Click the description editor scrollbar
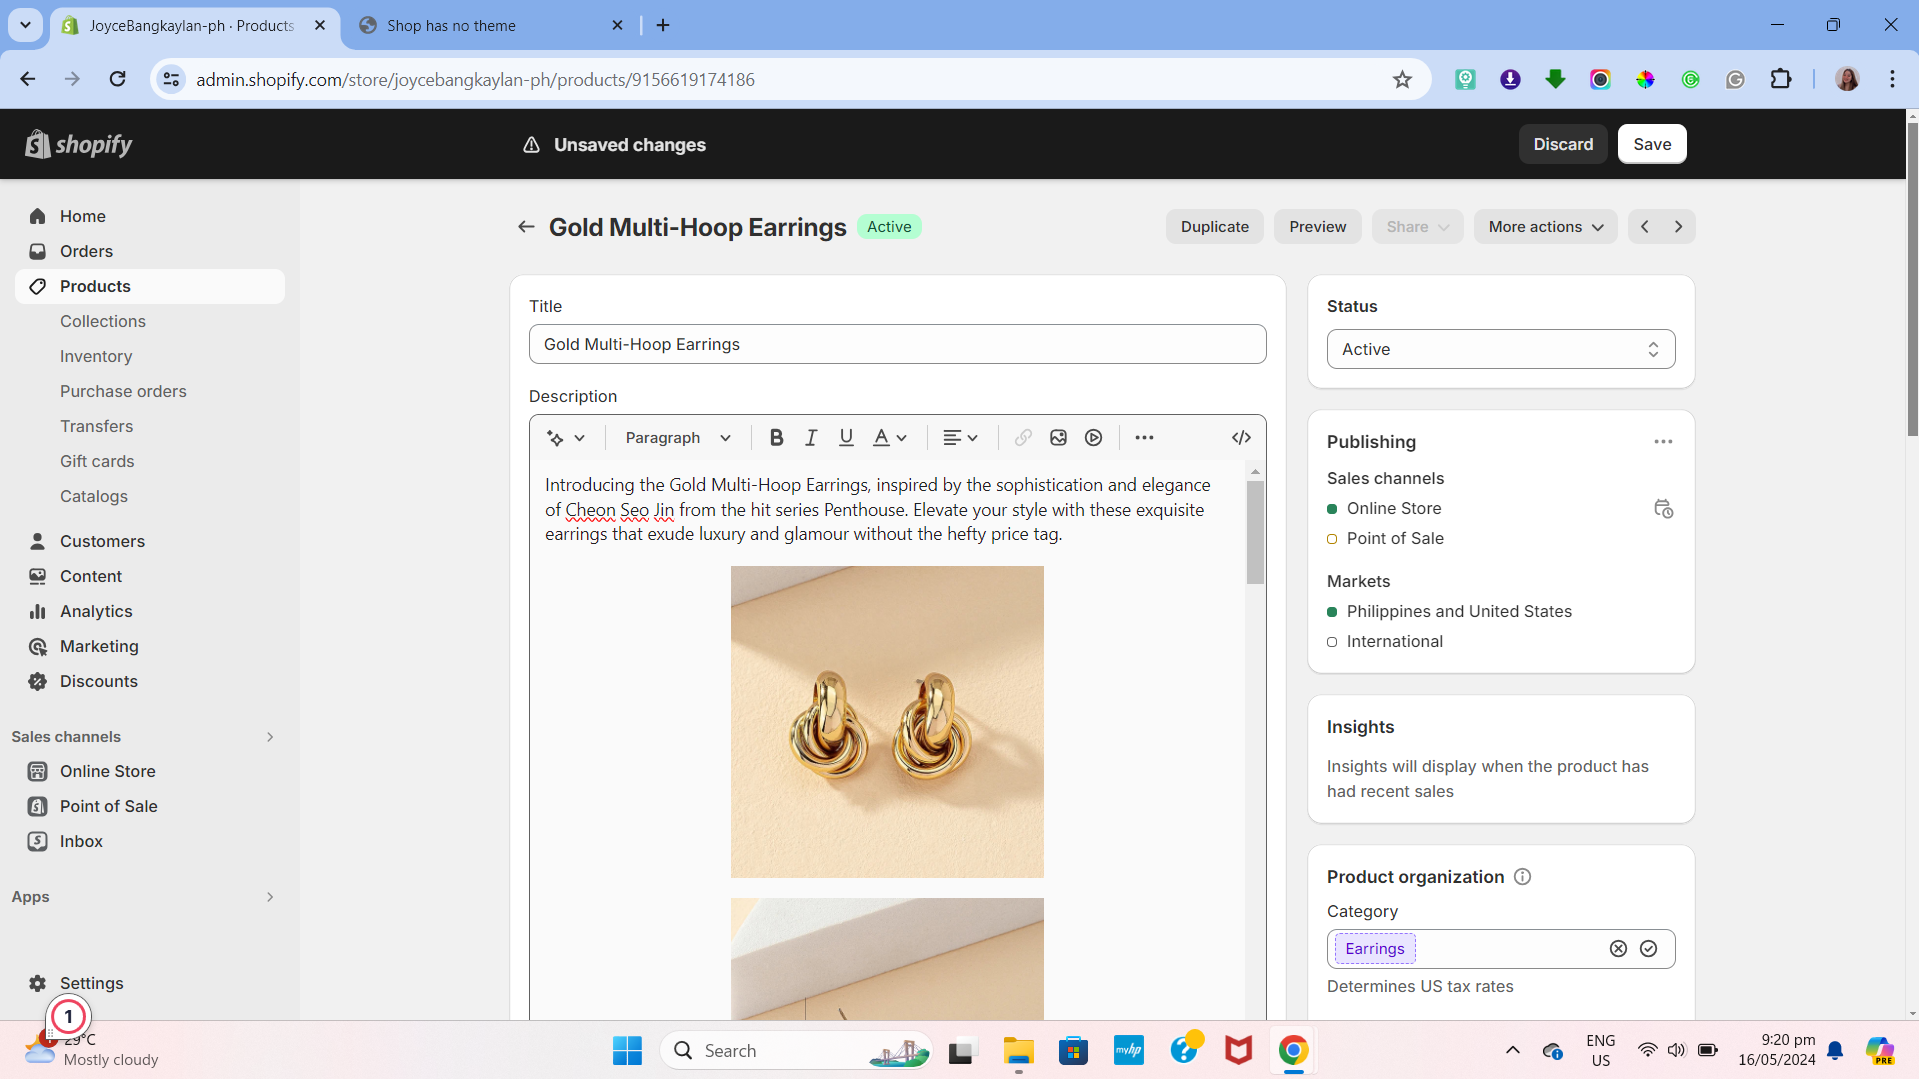The image size is (1919, 1079). 1255,533
